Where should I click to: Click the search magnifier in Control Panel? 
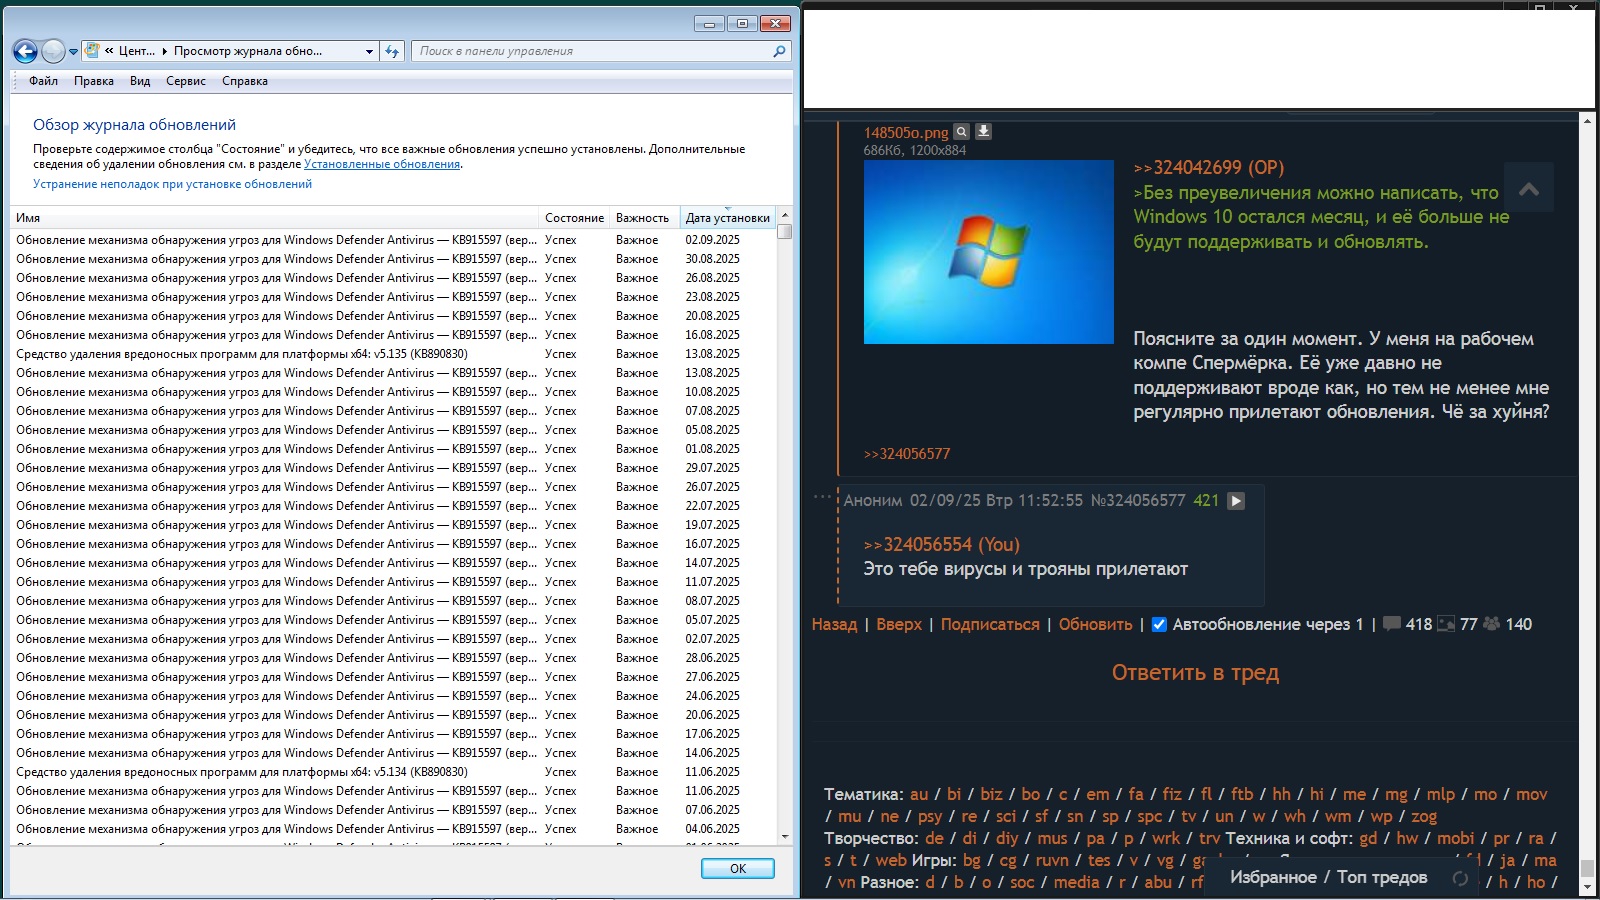tap(779, 51)
